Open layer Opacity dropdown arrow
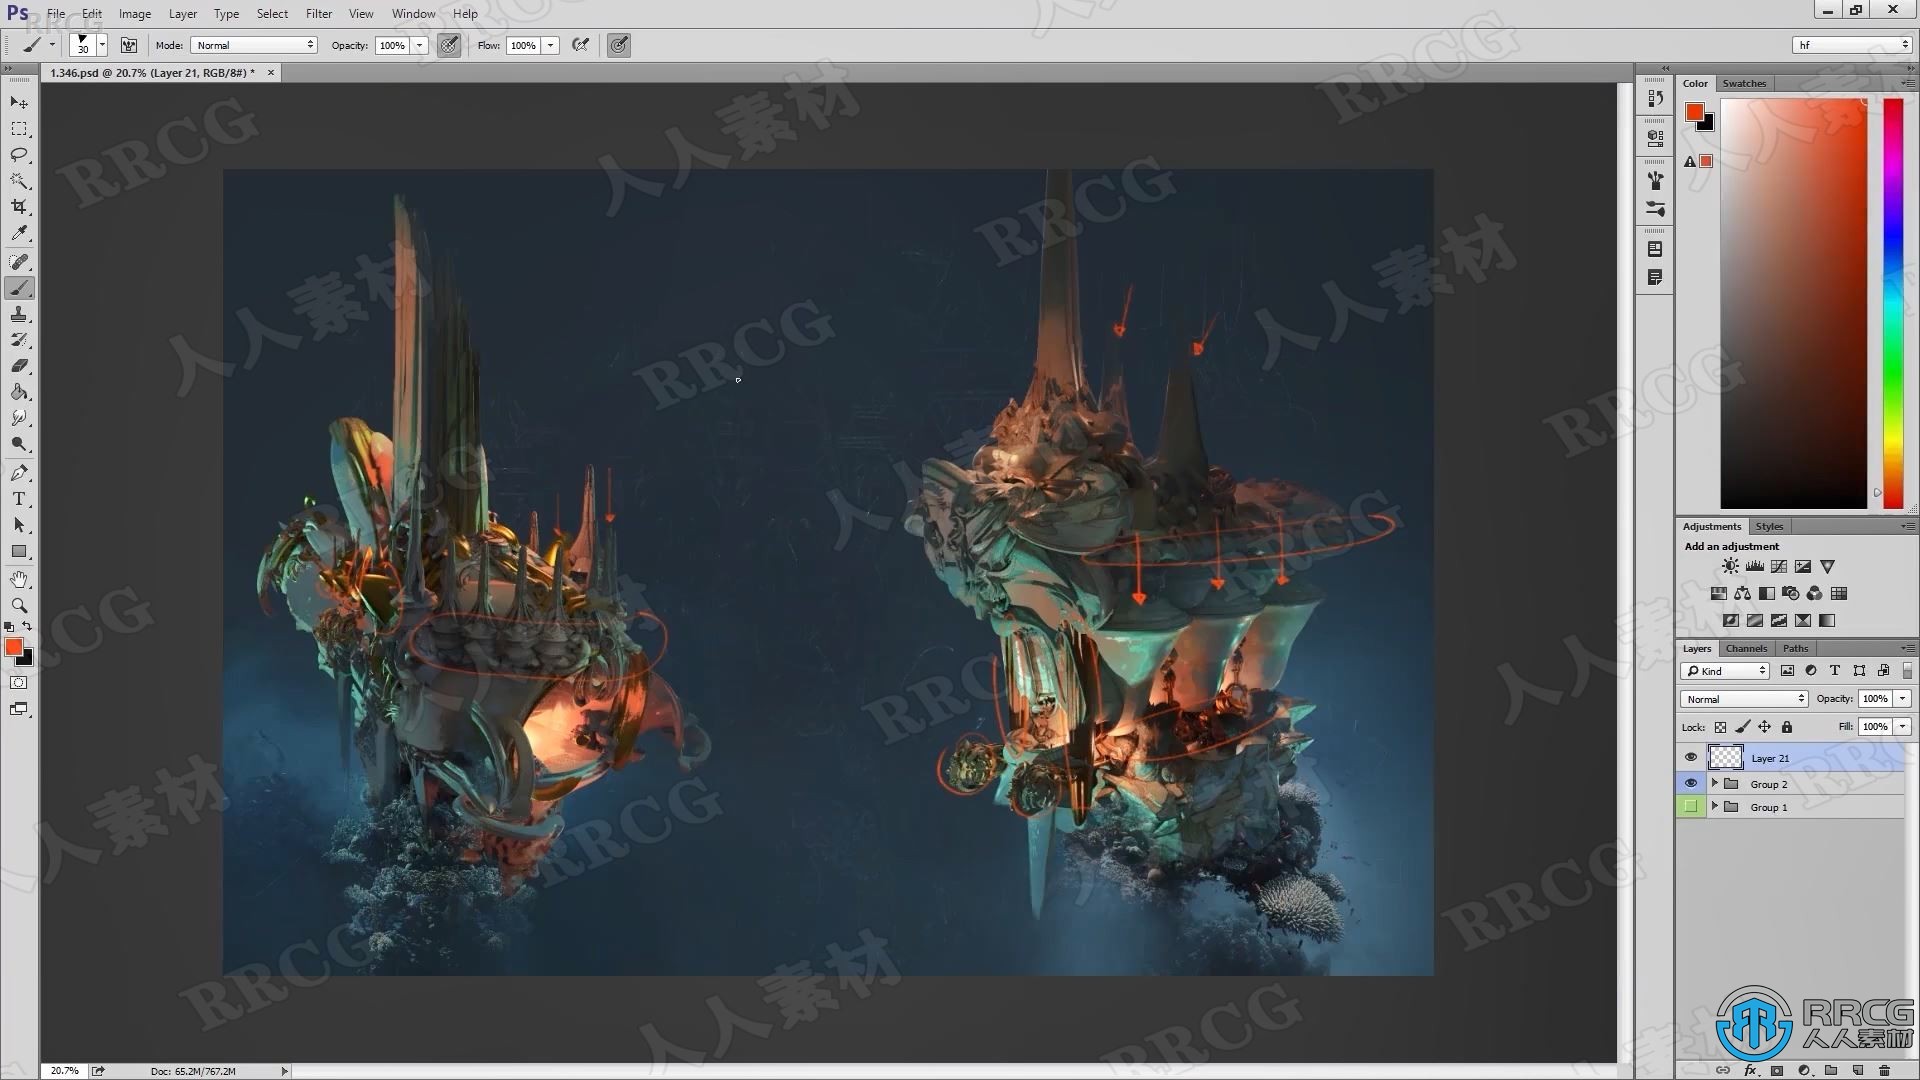 click(x=1903, y=699)
